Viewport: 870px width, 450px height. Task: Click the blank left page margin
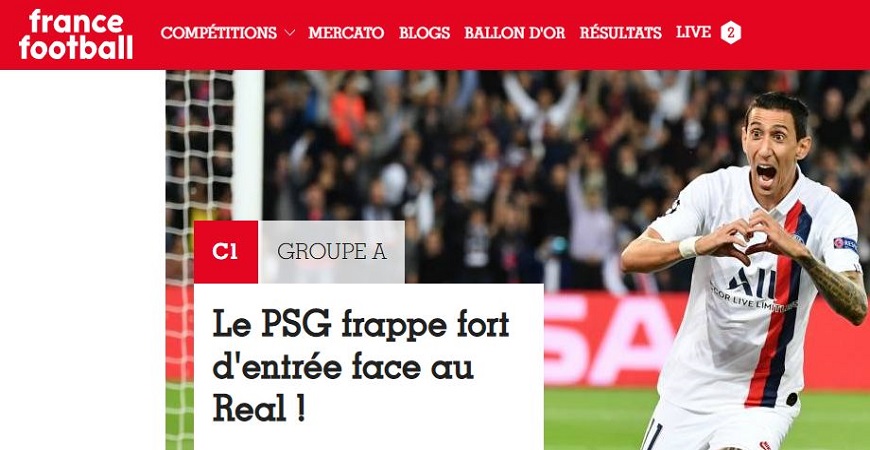(x=83, y=260)
